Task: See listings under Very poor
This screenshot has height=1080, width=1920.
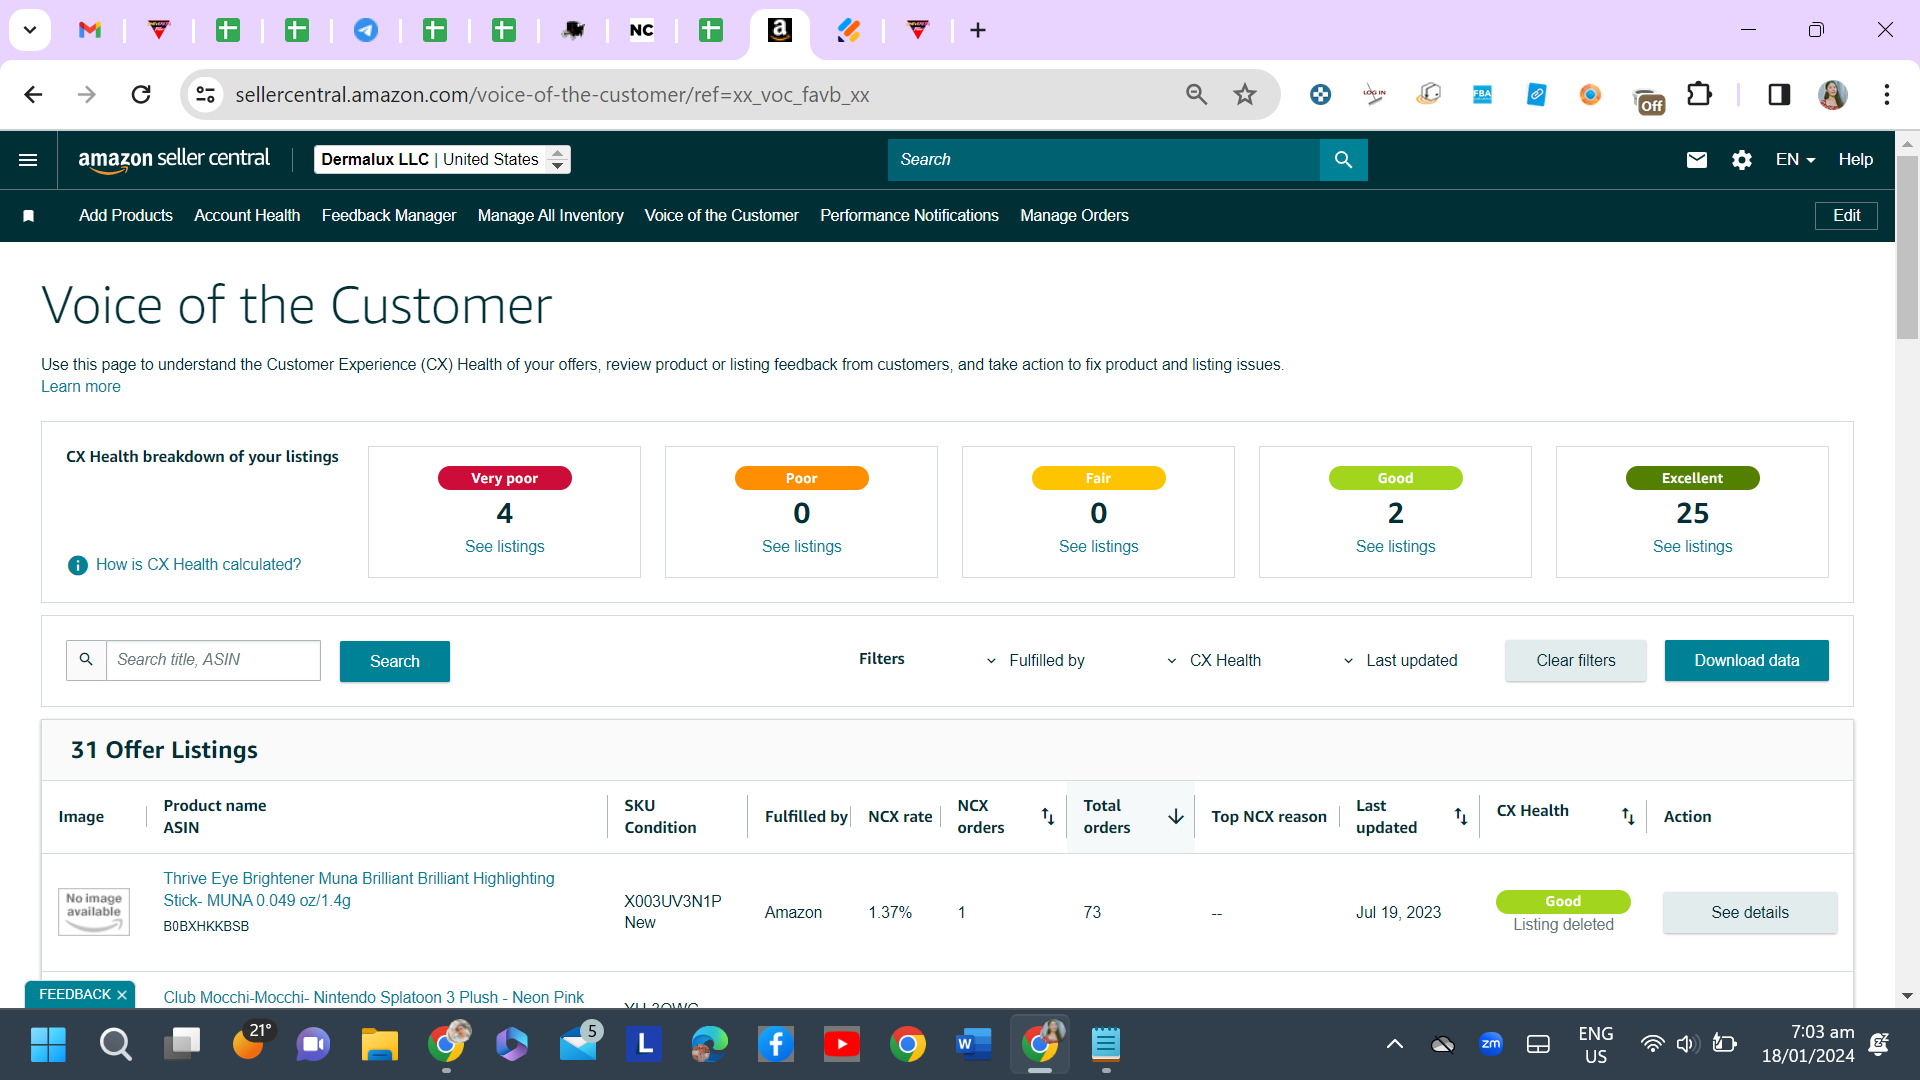Action: [505, 547]
